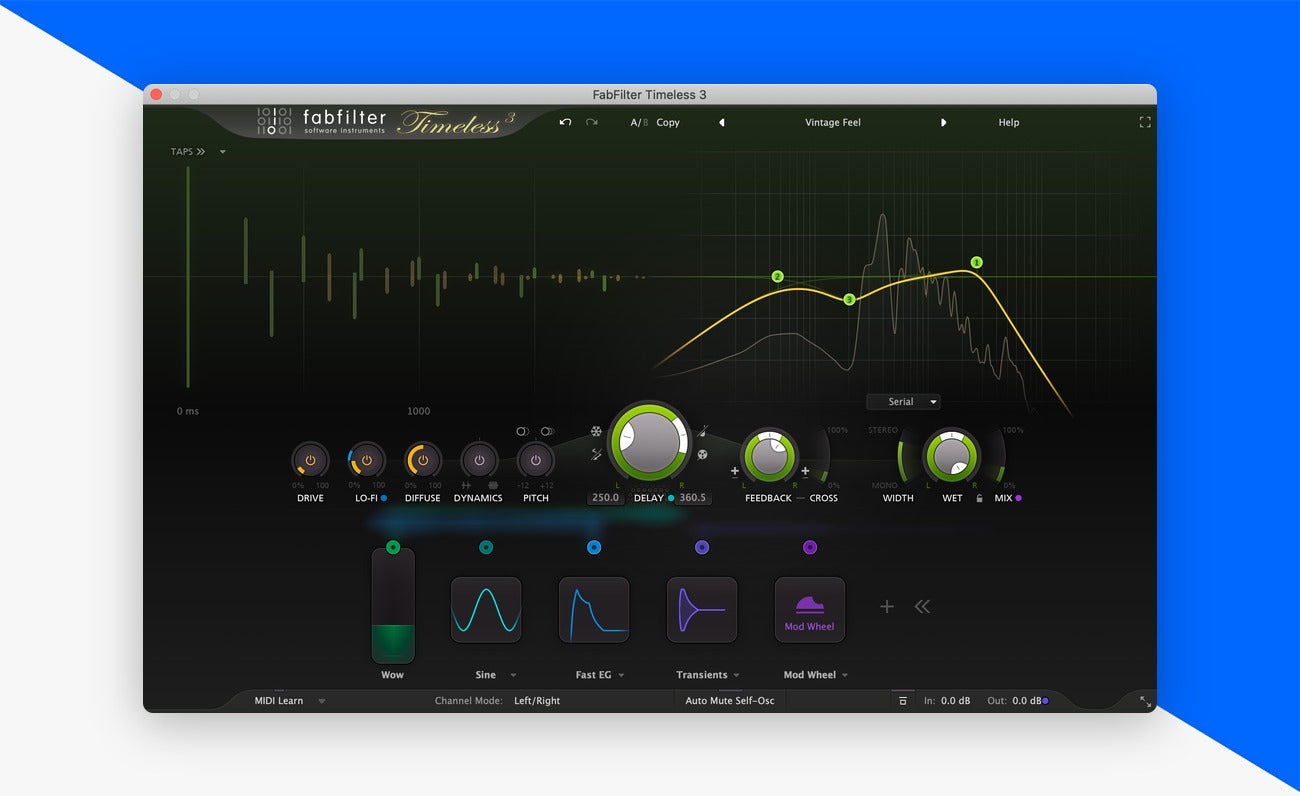This screenshot has height=796, width=1300.
Task: Click the plus icon right of Feedback knob
Action: [805, 471]
